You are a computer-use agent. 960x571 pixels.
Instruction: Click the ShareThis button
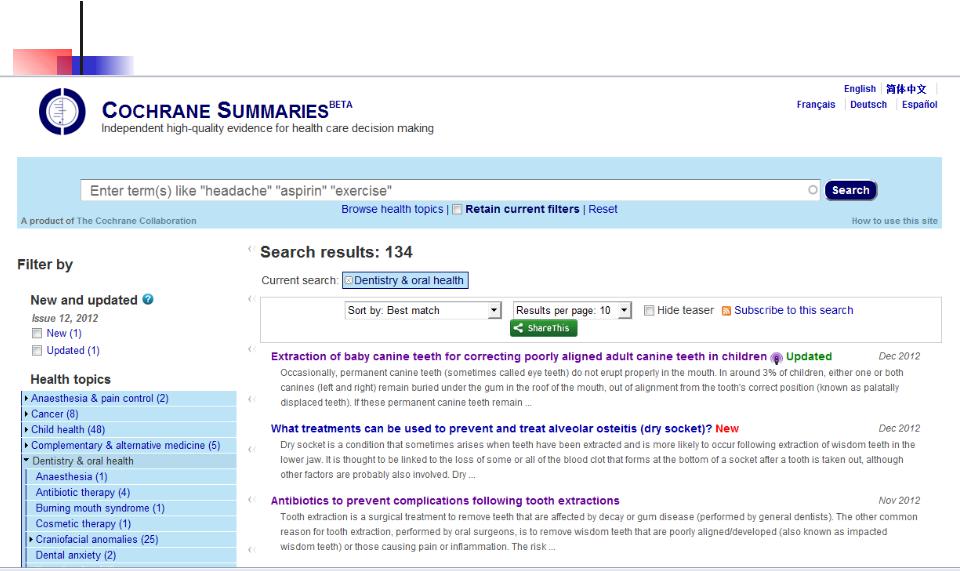543,328
